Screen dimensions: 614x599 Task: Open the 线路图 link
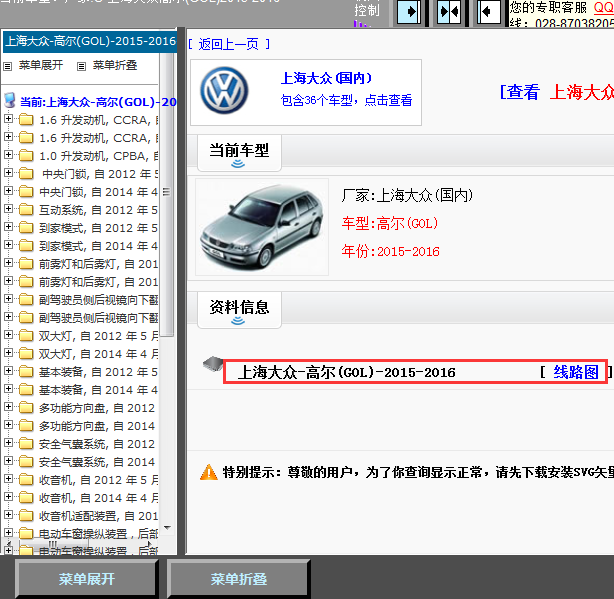point(576,372)
